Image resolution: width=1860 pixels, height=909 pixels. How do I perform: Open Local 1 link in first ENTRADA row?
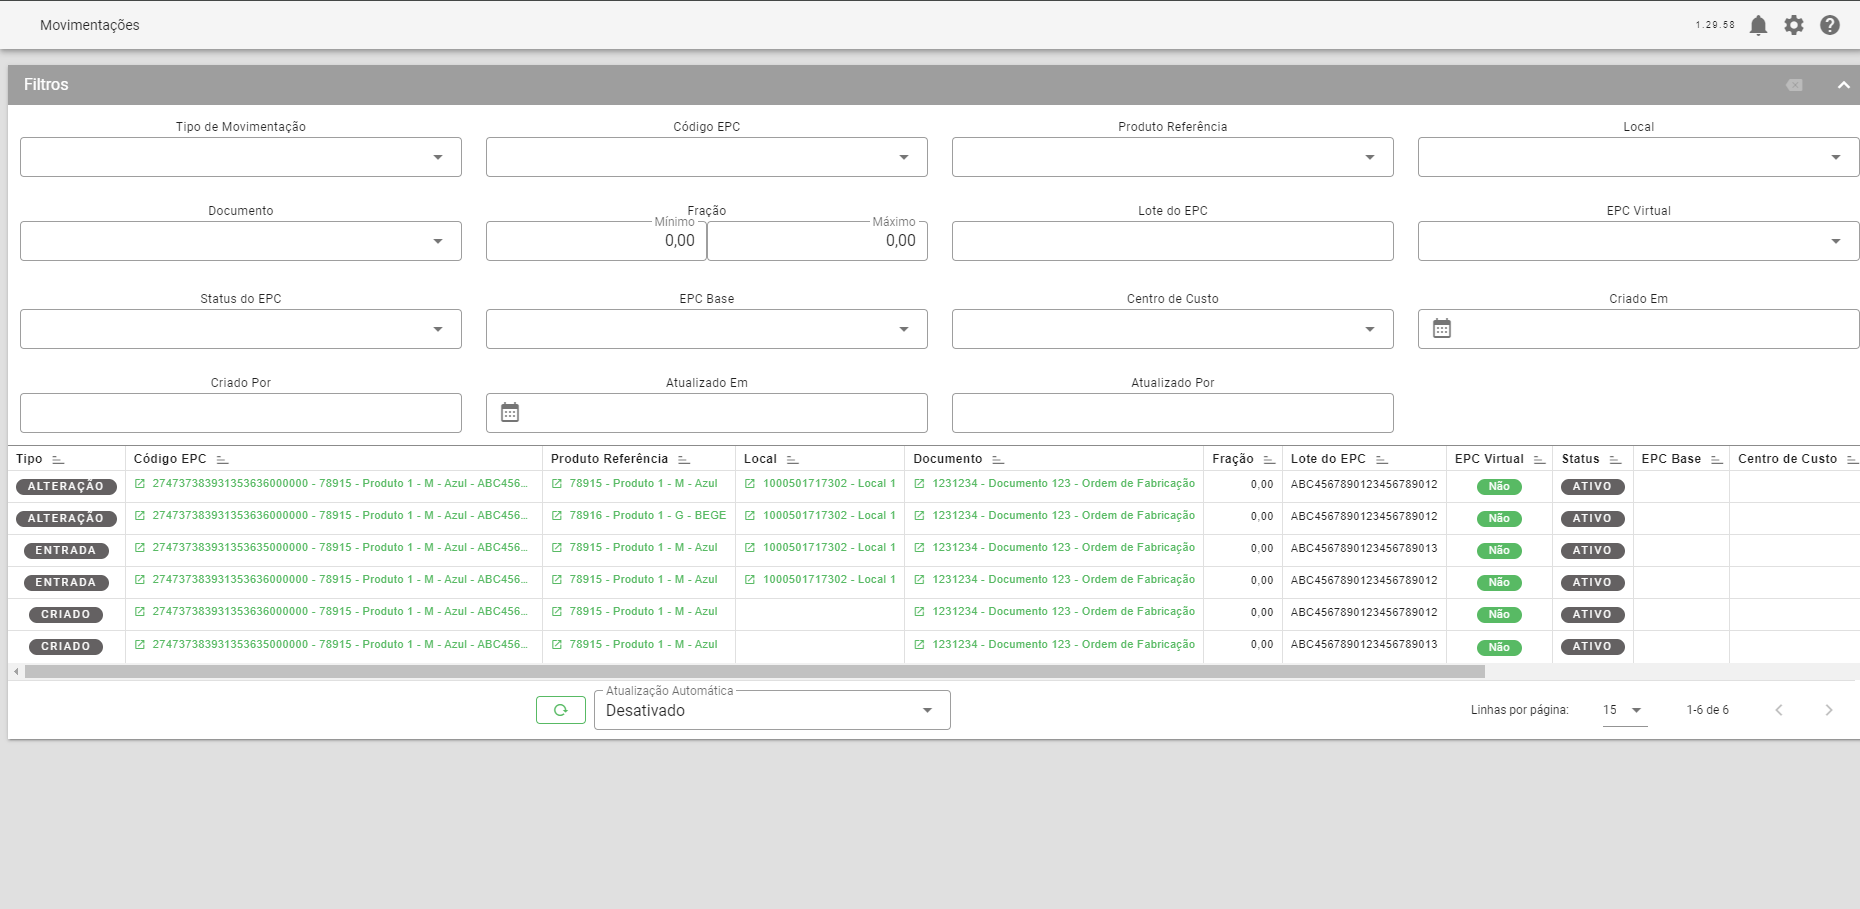point(829,548)
